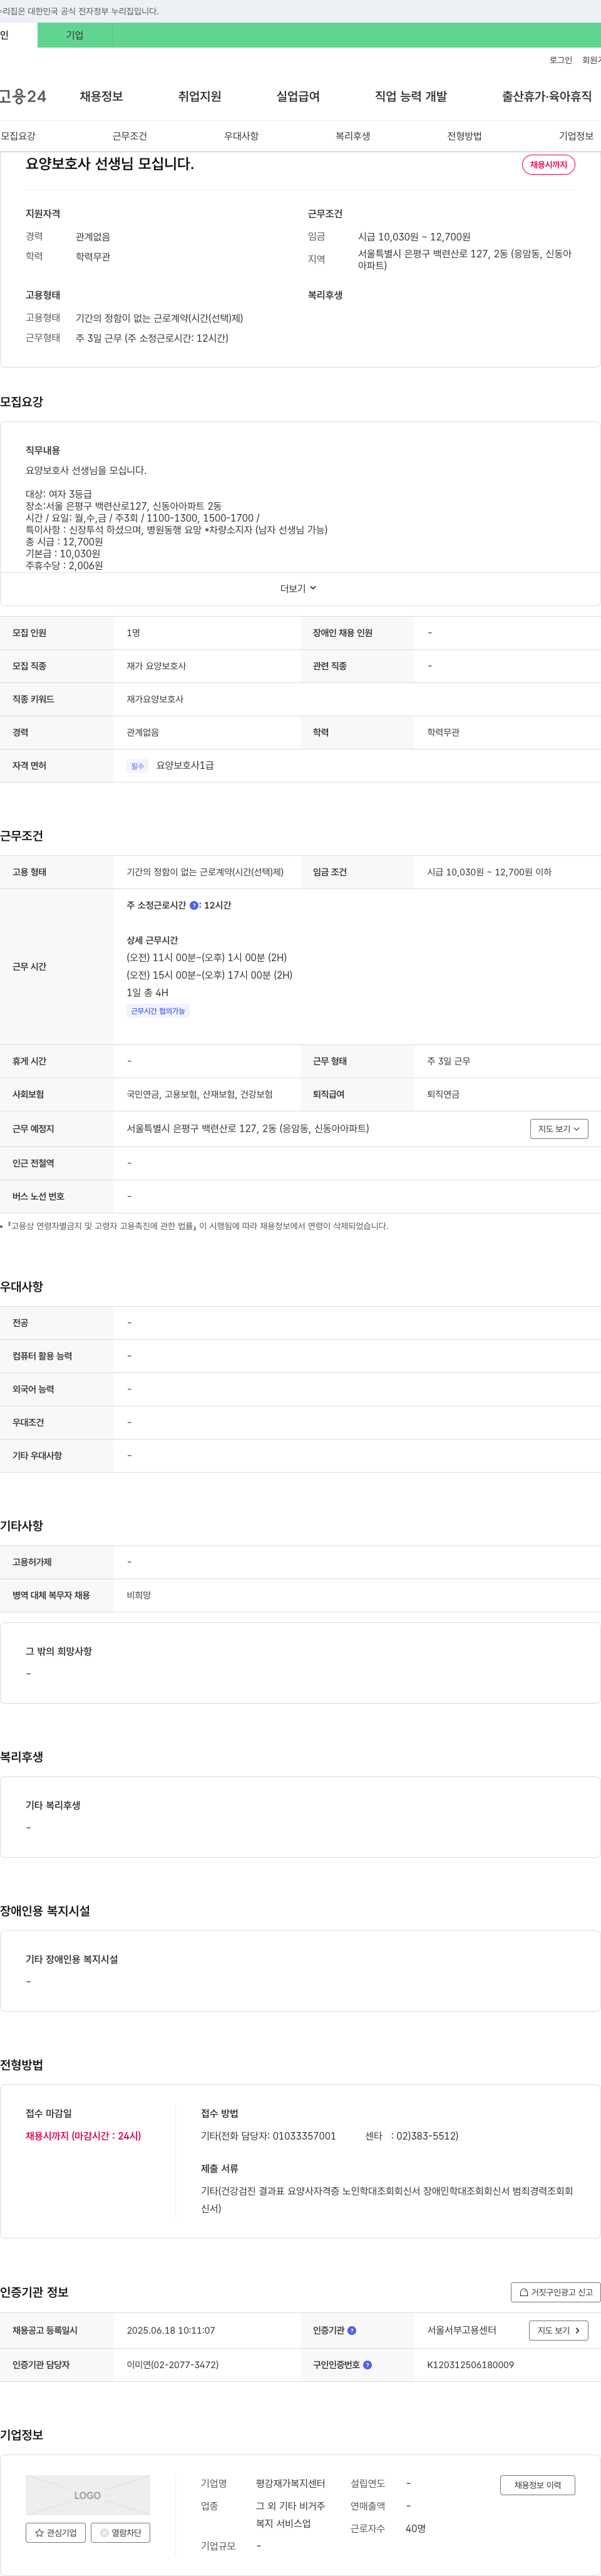Click the company LOGO thumbnail

[x=88, y=2495]
